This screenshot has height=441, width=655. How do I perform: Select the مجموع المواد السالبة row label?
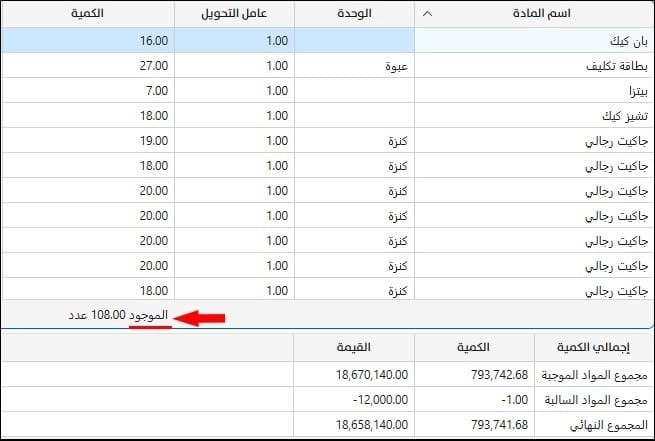(596, 400)
